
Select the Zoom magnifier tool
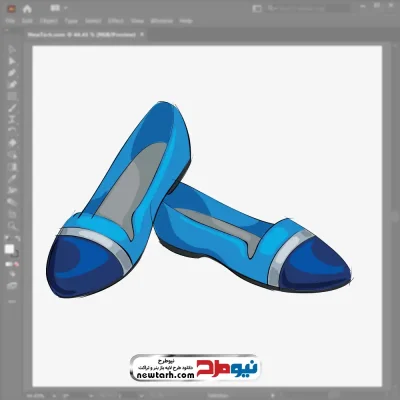(x=12, y=225)
